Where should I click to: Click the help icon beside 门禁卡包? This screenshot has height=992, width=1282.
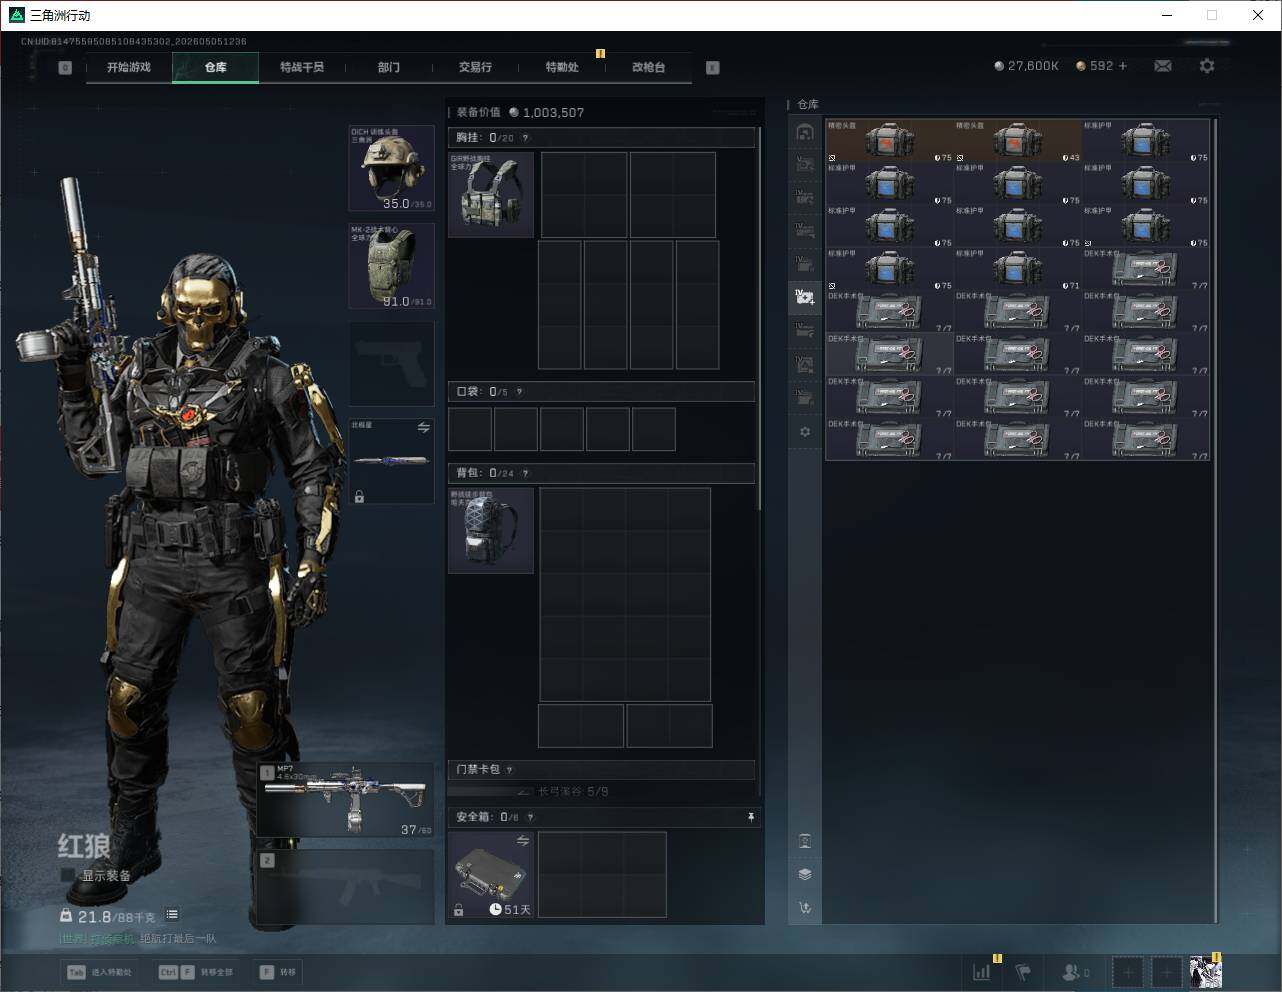pos(510,770)
